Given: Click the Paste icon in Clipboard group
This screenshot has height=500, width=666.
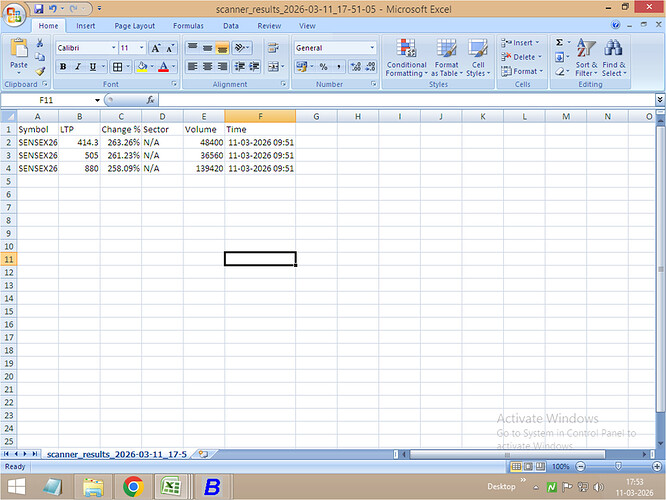Looking at the screenshot, I should [18, 52].
